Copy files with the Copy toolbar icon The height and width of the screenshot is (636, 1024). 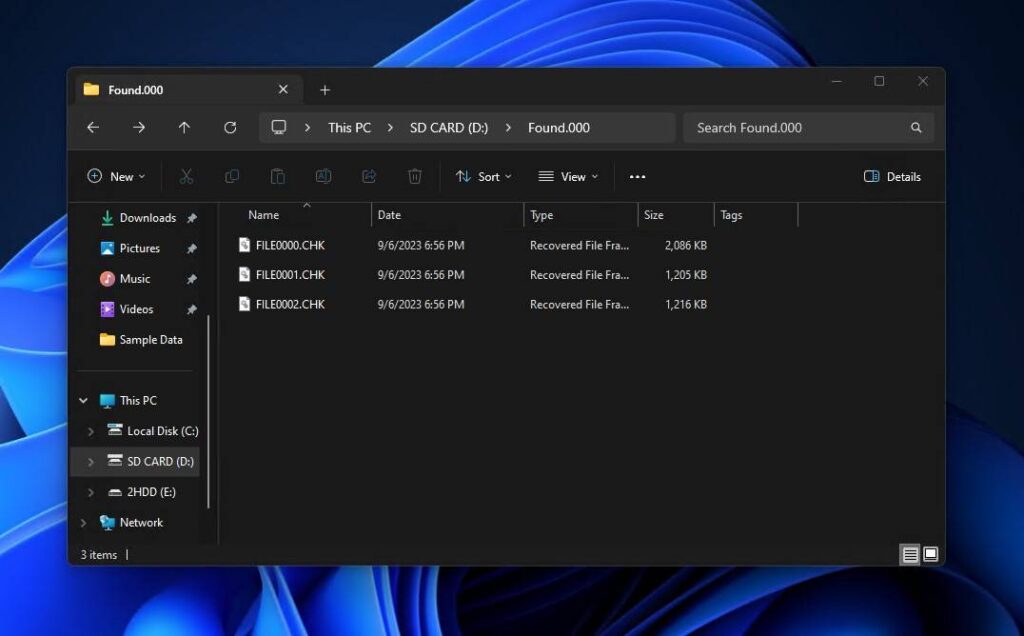point(232,176)
